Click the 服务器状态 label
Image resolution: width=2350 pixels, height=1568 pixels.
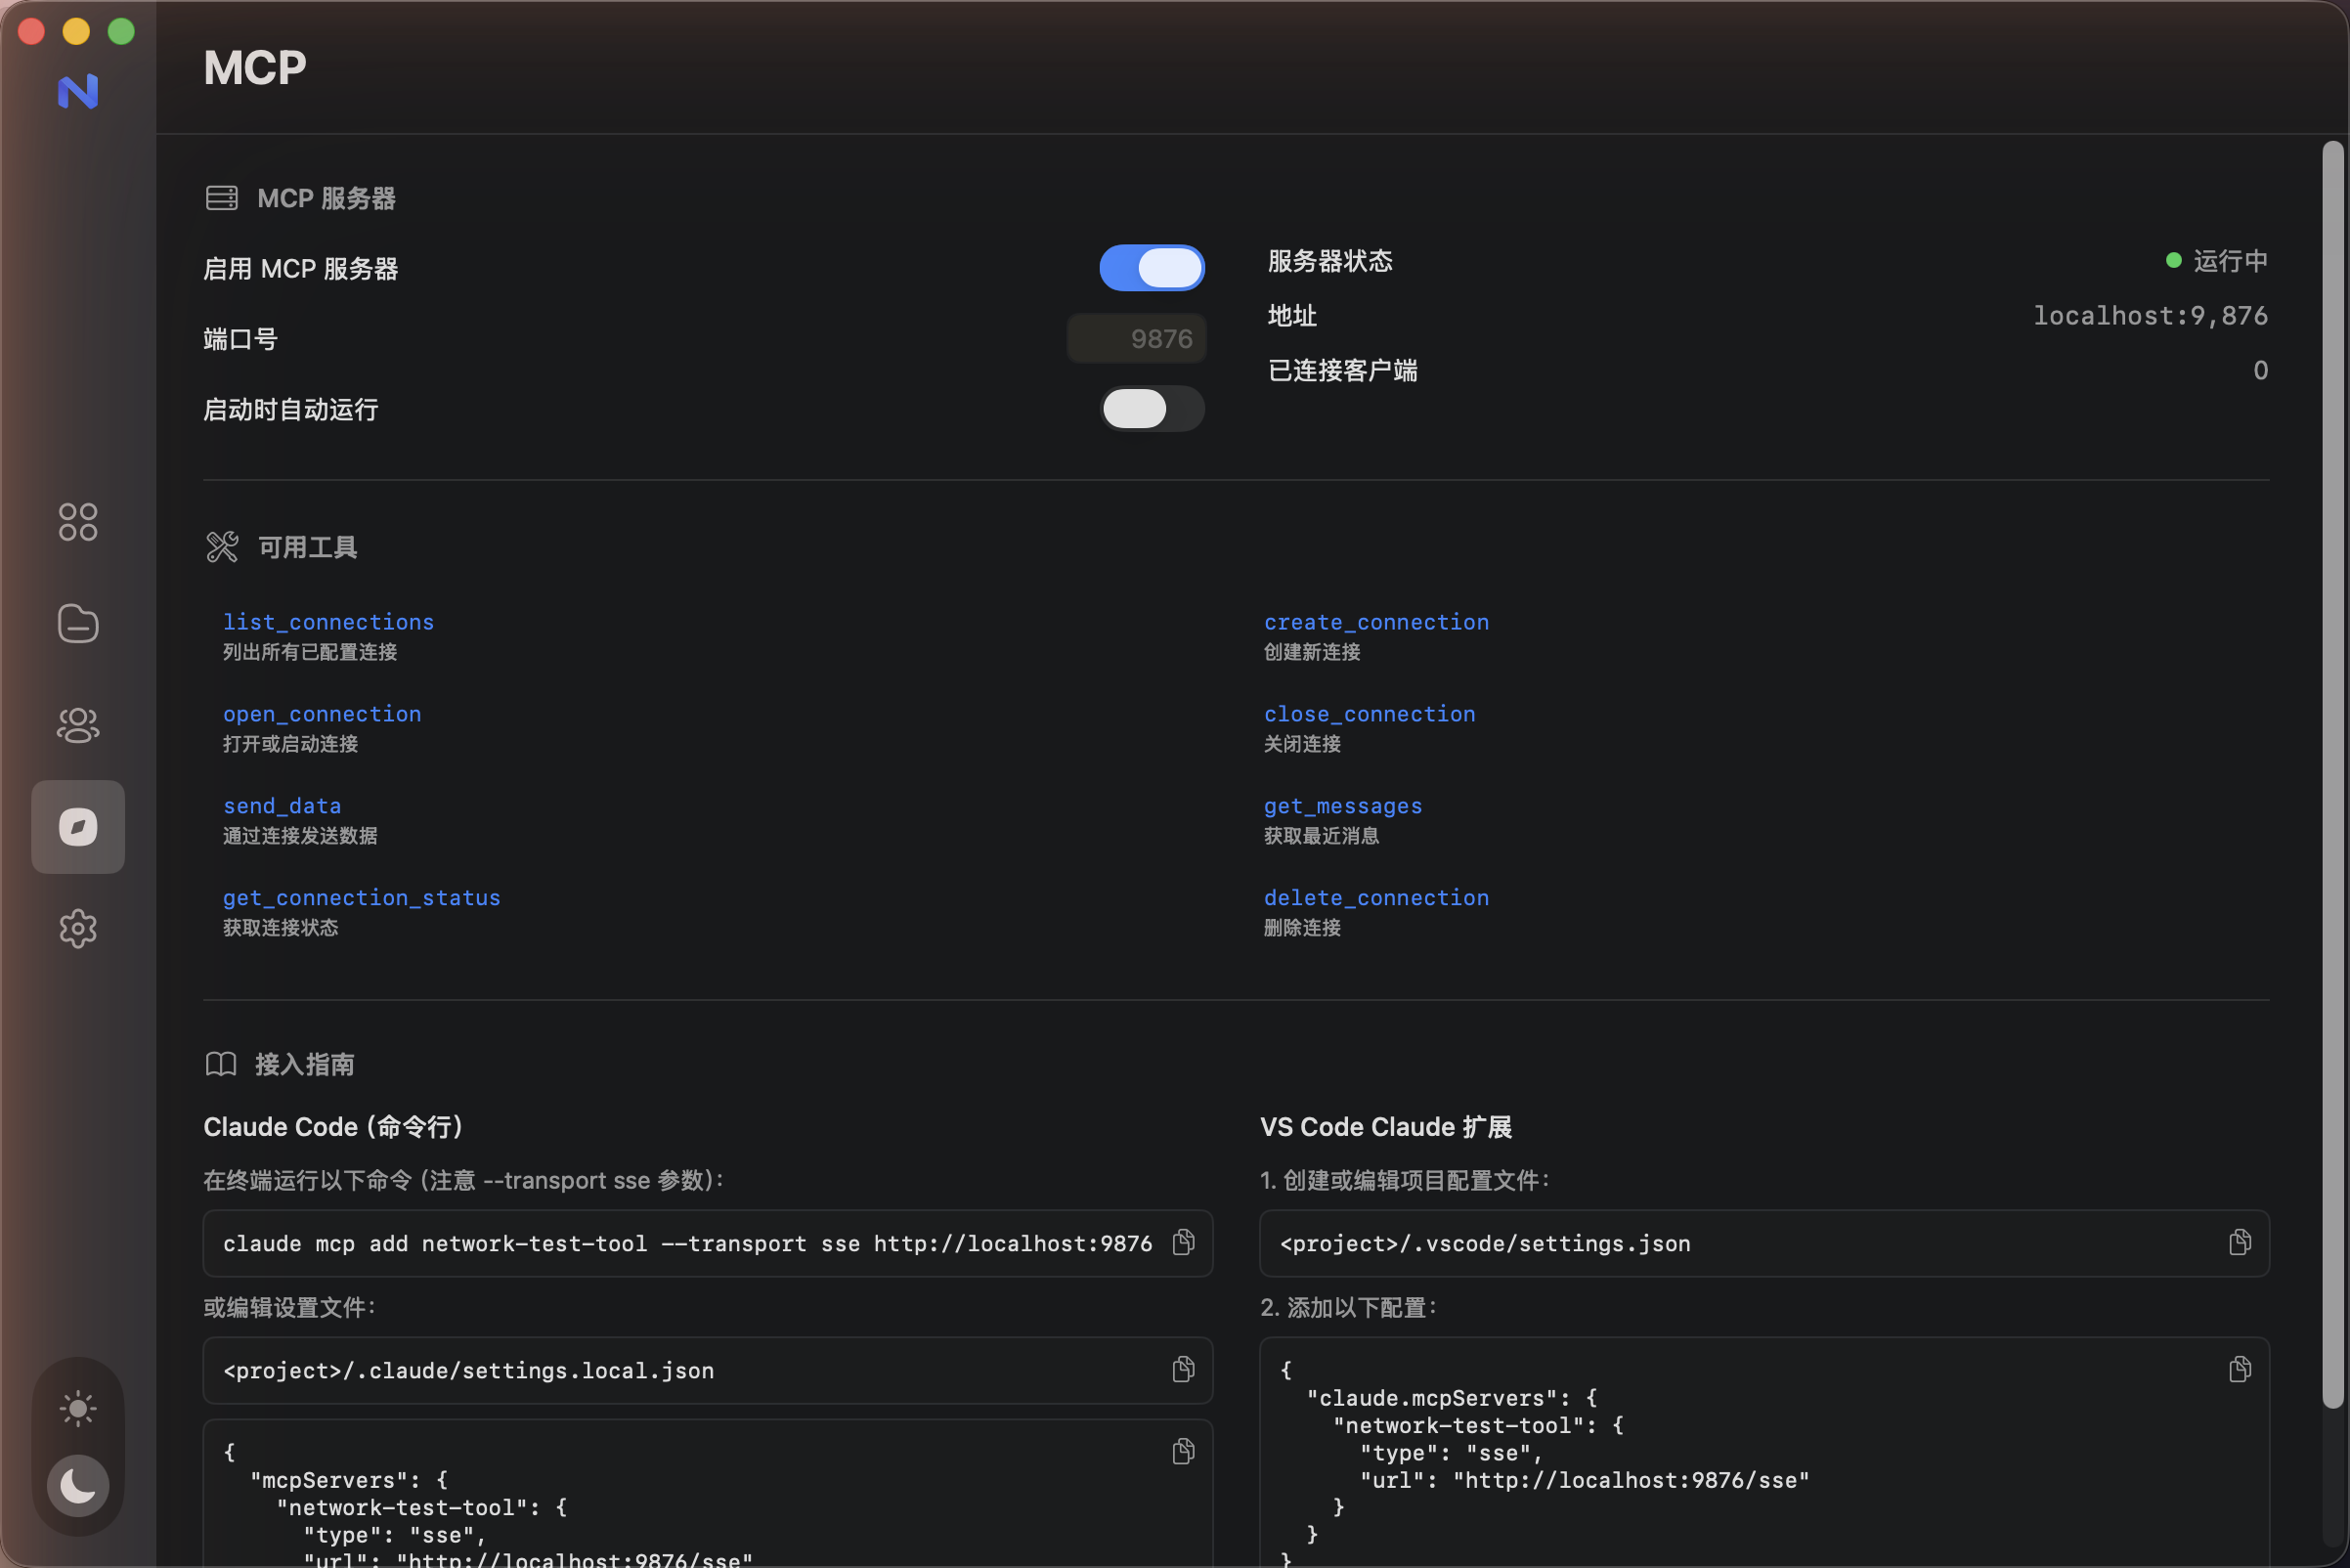1330,261
